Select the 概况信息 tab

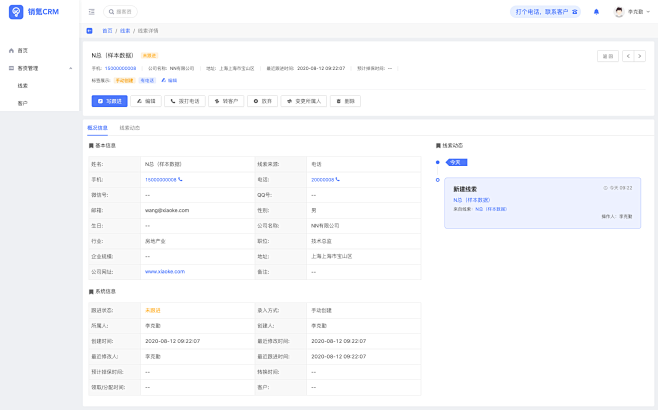(x=97, y=128)
